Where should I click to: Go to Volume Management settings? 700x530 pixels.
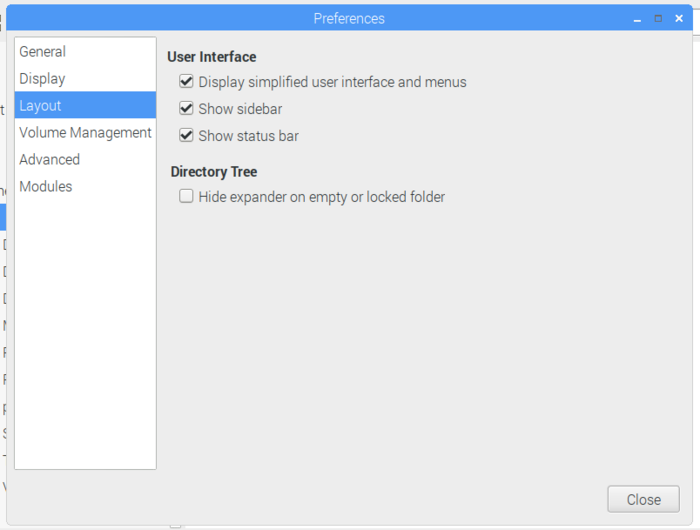coord(85,133)
